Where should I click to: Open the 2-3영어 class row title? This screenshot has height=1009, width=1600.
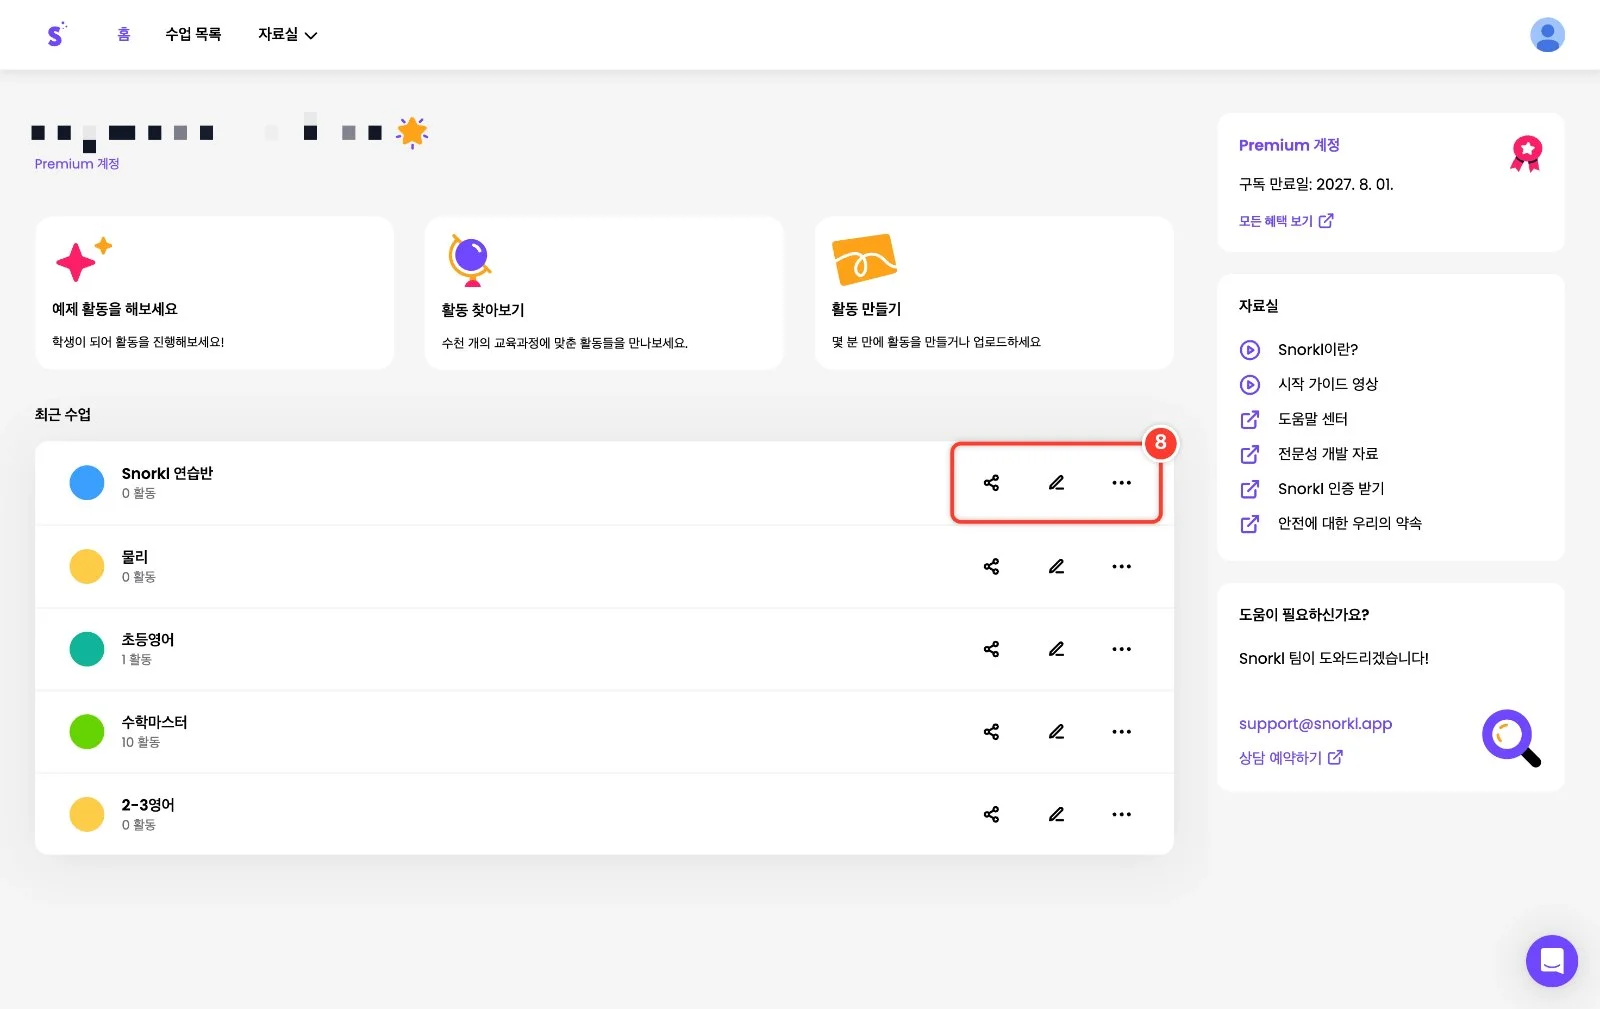148,805
